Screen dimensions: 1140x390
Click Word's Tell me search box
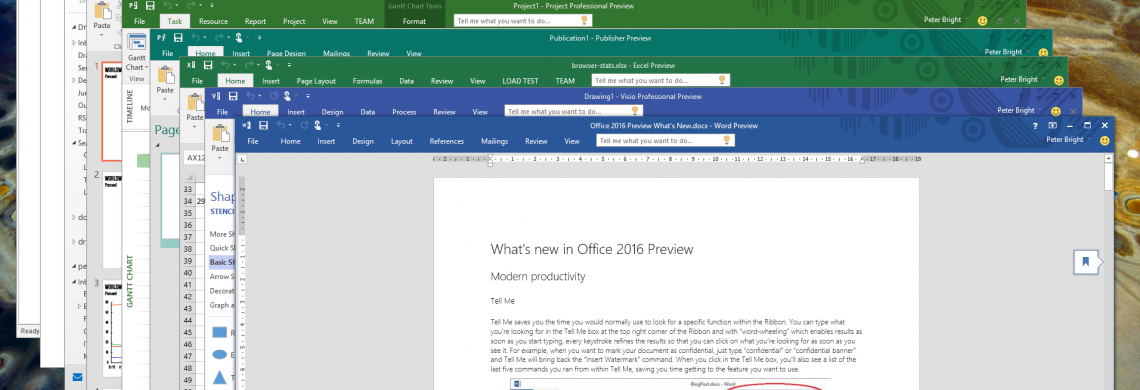pos(665,141)
